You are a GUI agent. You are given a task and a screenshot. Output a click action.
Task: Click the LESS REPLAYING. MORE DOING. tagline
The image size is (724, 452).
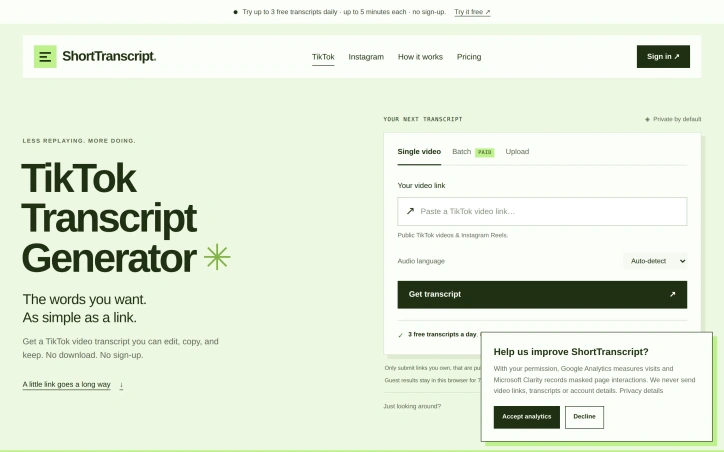pyautogui.click(x=79, y=141)
